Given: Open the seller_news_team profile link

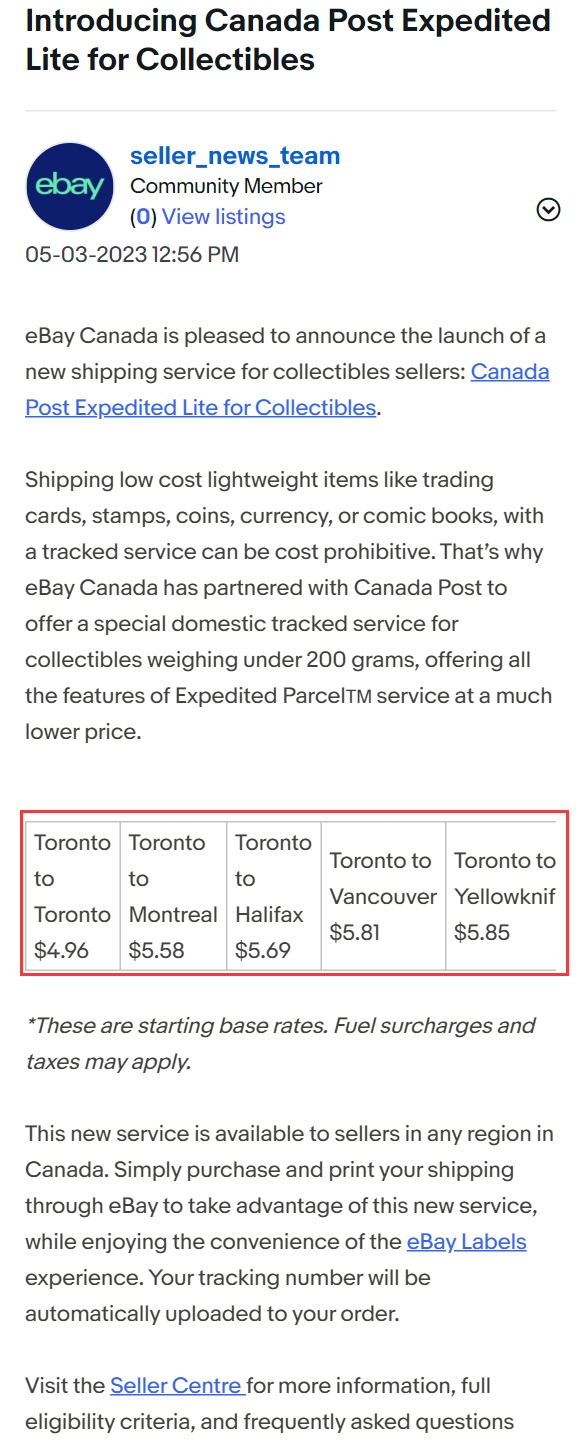Looking at the screenshot, I should tap(235, 156).
